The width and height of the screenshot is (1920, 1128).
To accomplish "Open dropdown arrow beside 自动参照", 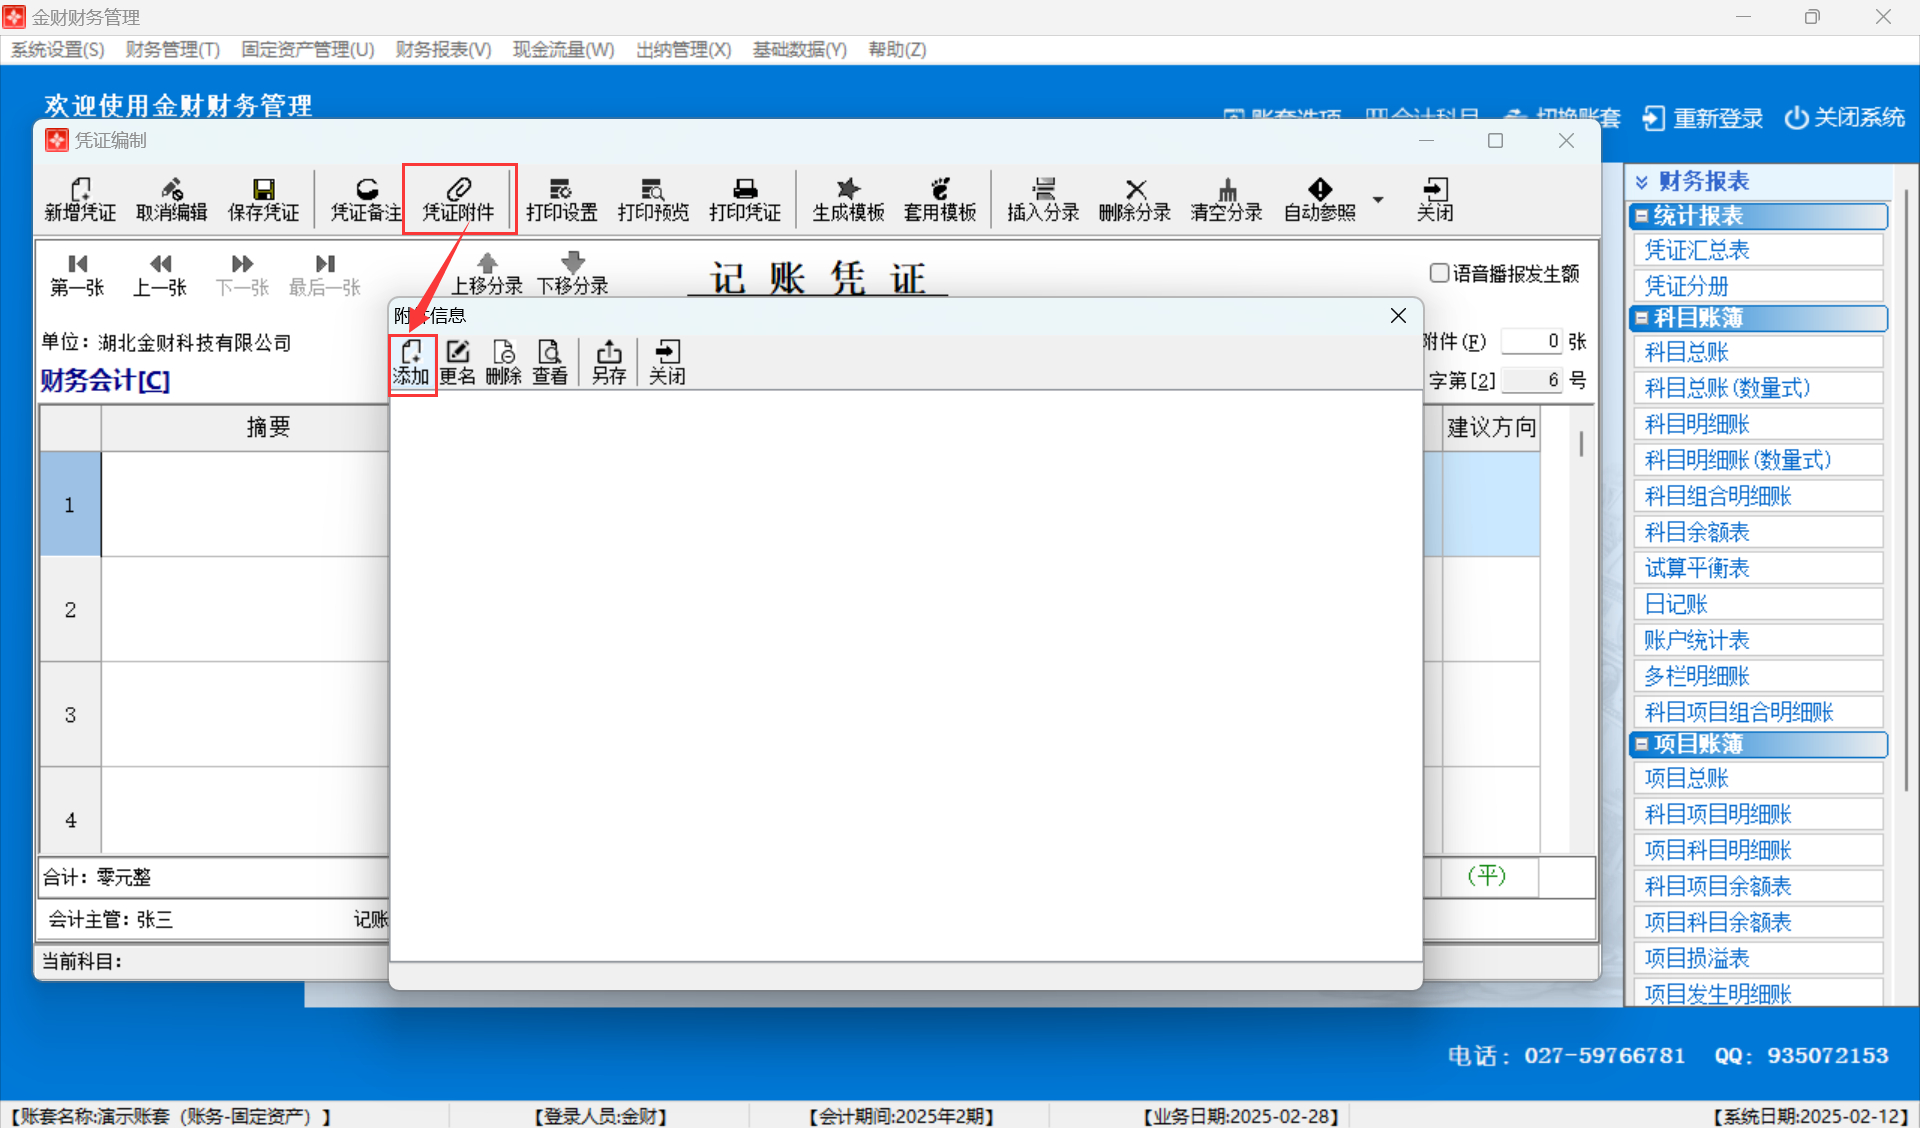I will 1378,199.
